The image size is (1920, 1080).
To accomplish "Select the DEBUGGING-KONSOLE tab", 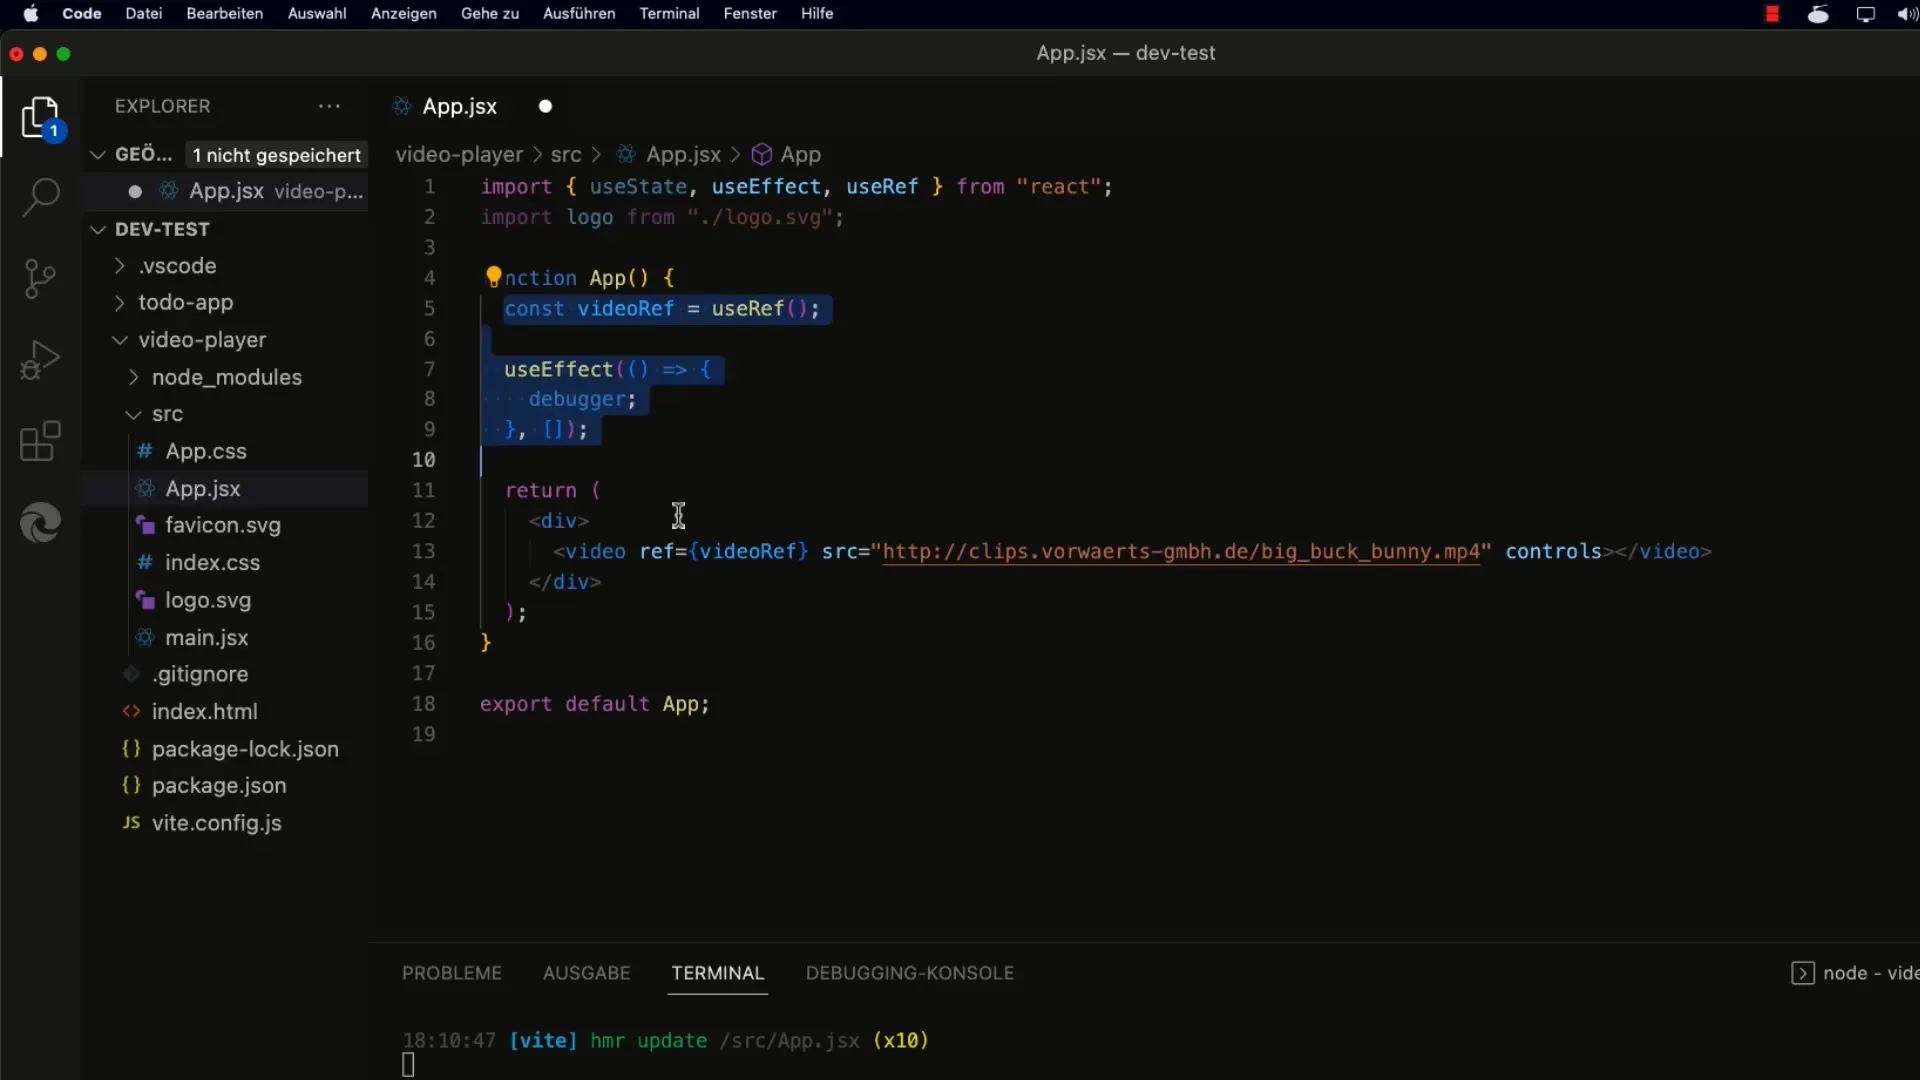I will pyautogui.click(x=910, y=973).
